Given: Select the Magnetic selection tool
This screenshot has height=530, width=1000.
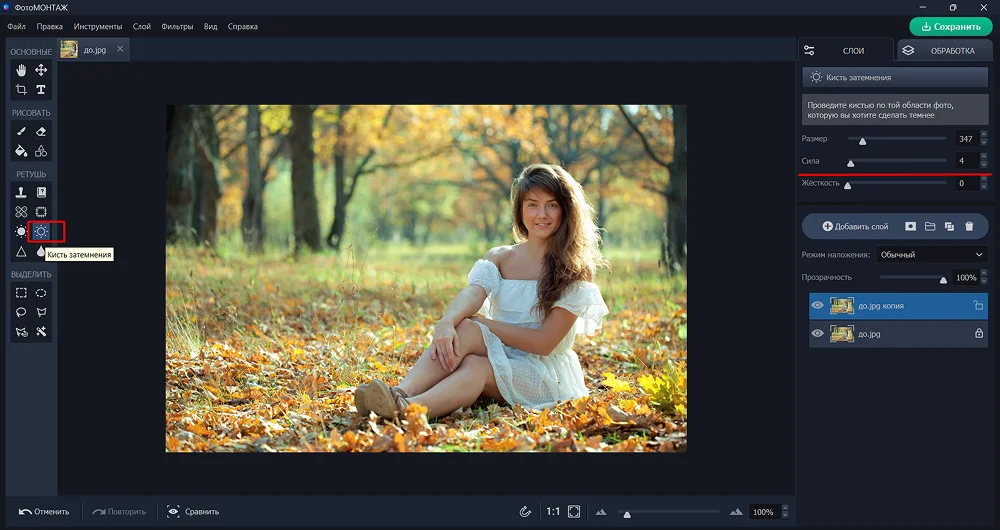Looking at the screenshot, I should click(21, 332).
